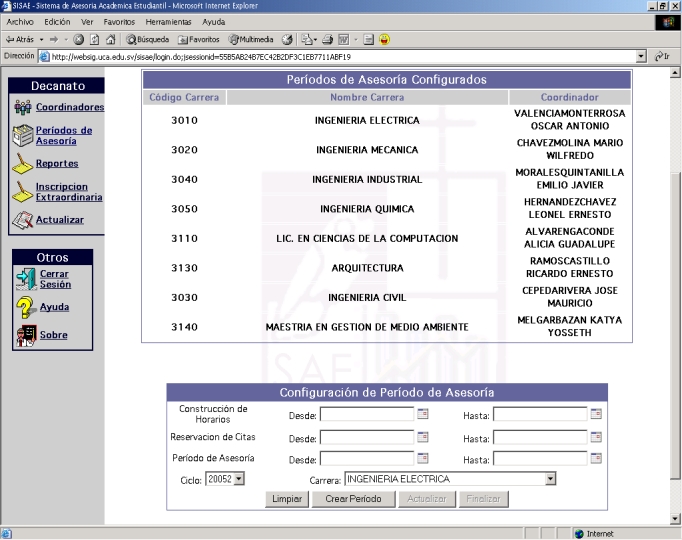The image size is (682, 540).
Task: Click the History icon in toolbar
Action: pos(287,40)
